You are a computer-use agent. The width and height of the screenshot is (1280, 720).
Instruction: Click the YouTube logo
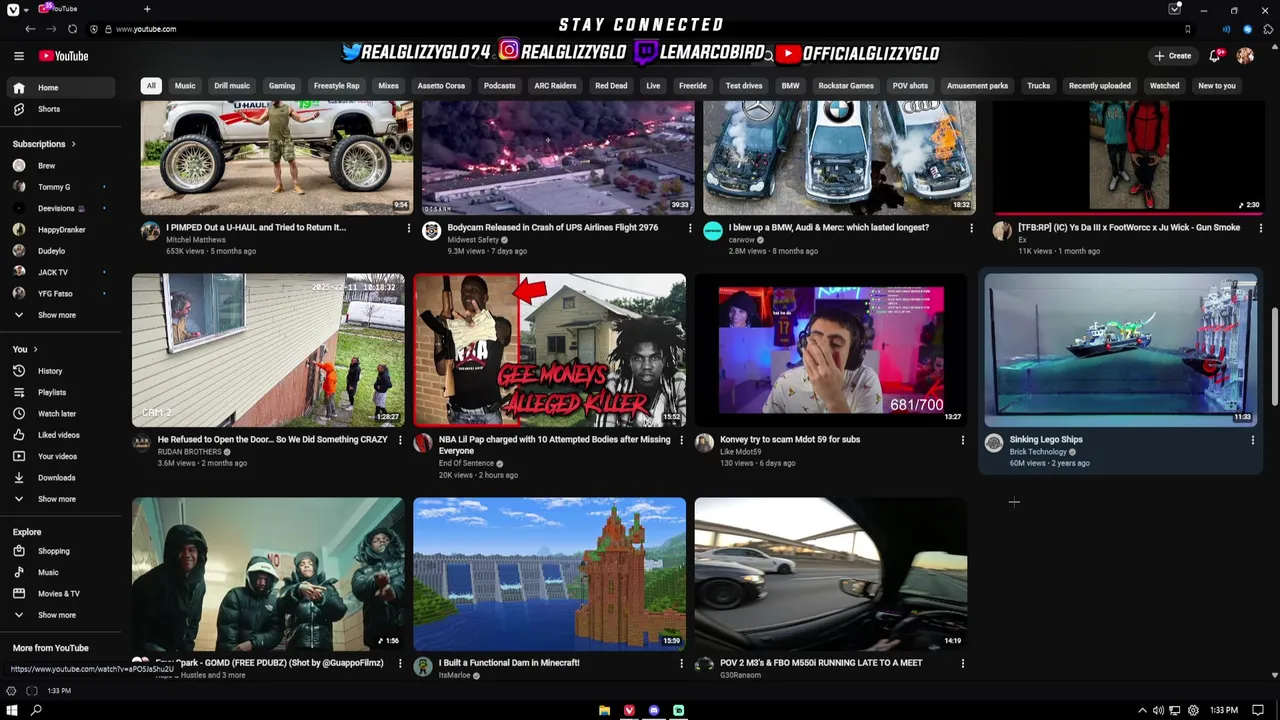(64, 56)
